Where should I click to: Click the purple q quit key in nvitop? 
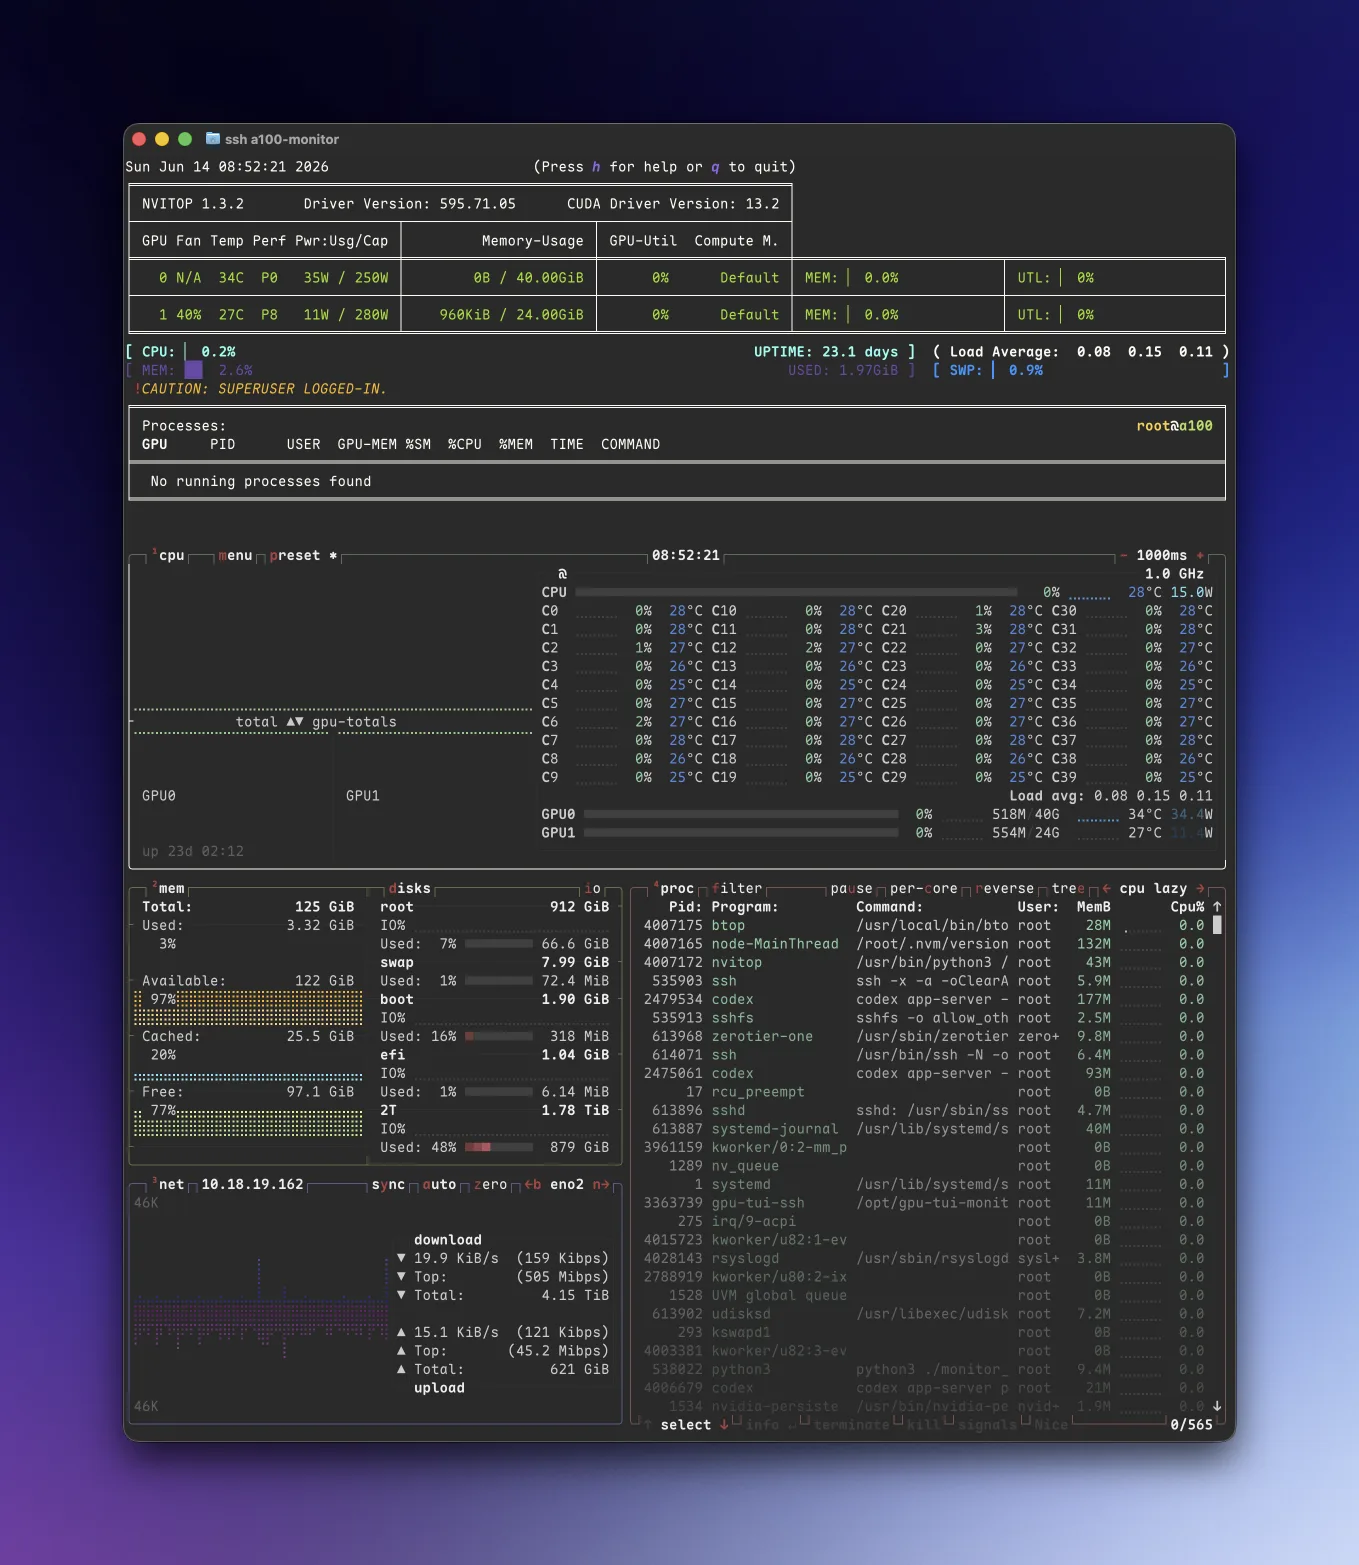pos(716,166)
